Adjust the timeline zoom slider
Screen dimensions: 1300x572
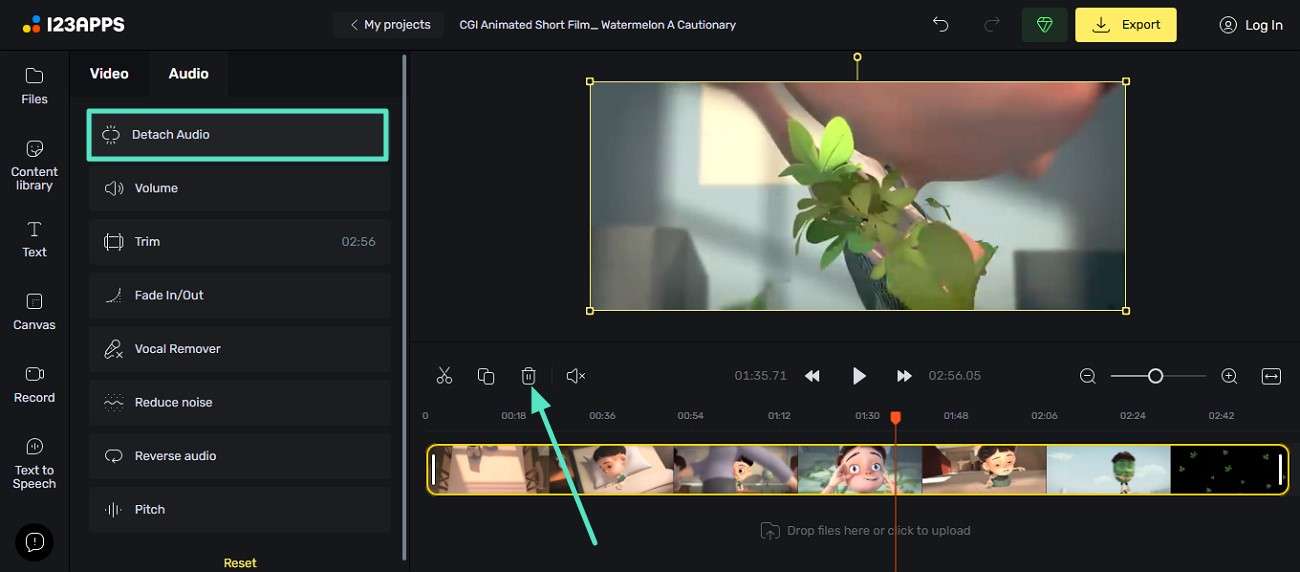click(x=1156, y=376)
